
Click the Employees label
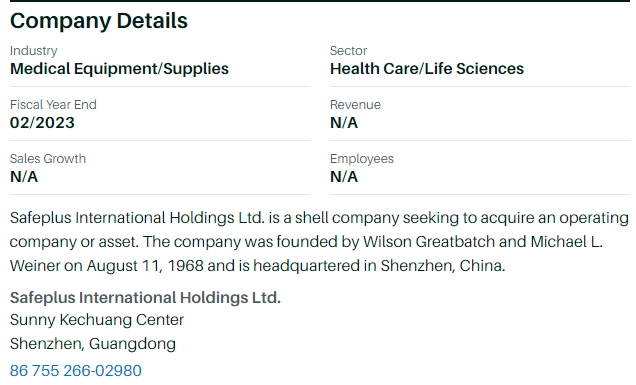coord(362,159)
